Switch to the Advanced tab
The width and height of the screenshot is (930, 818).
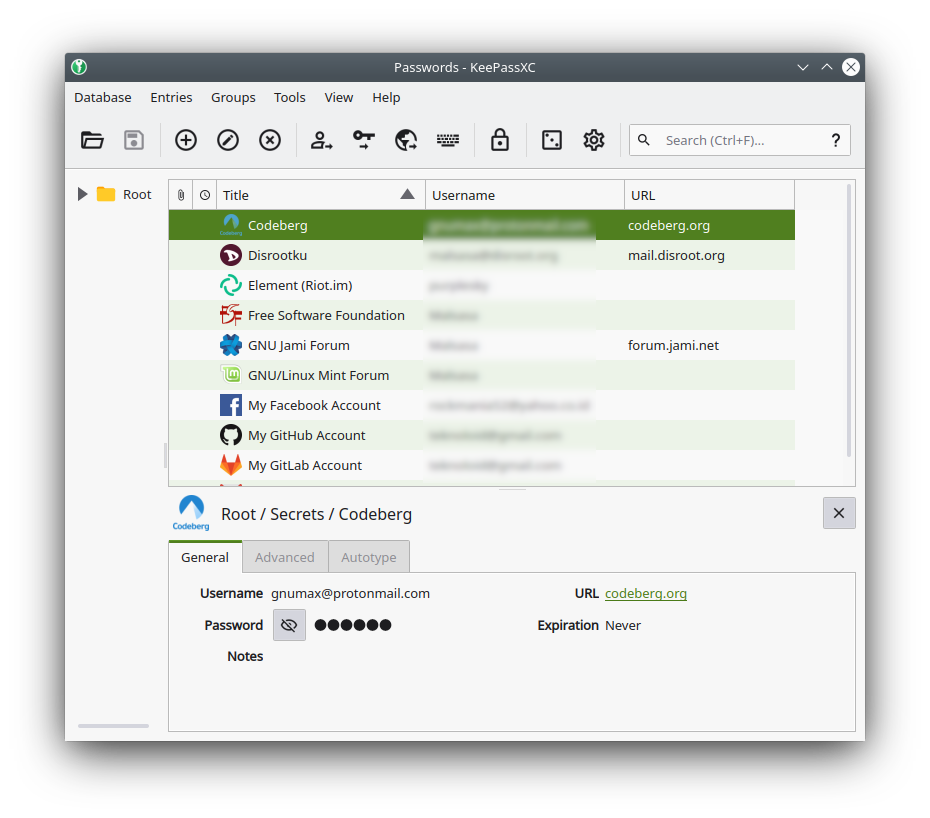[x=285, y=557]
